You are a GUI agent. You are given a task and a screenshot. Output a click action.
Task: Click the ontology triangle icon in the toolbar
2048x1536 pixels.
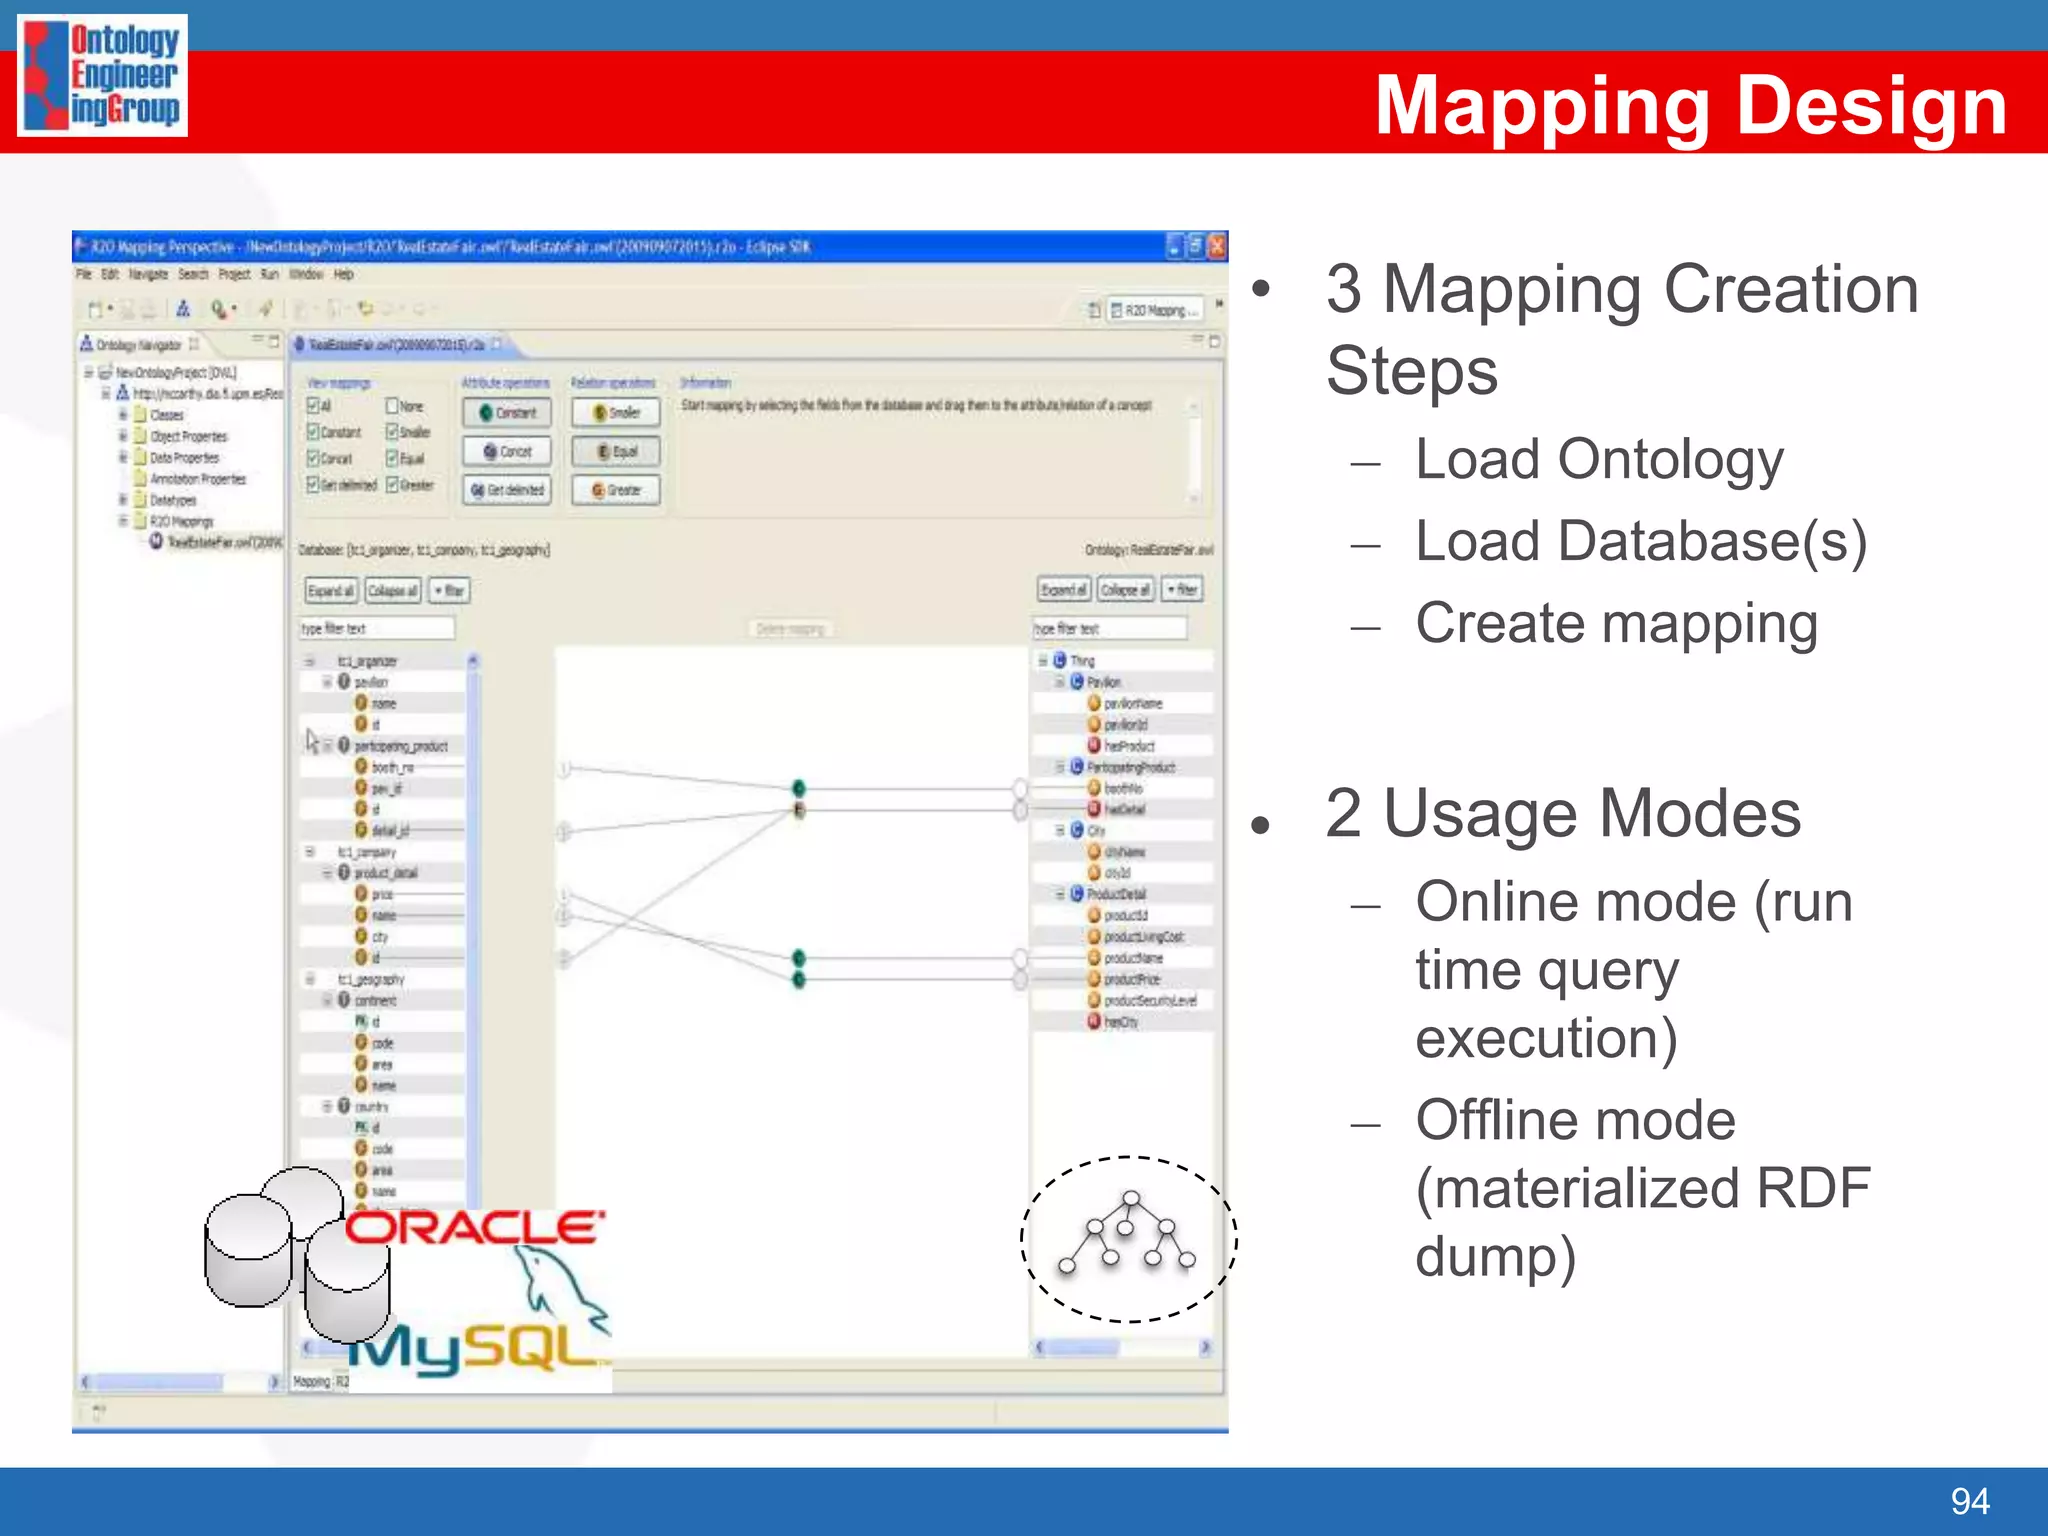point(183,309)
